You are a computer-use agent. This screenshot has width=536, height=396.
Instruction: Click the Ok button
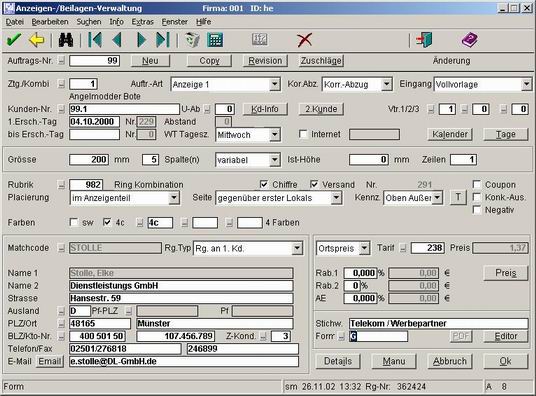[x=506, y=361]
